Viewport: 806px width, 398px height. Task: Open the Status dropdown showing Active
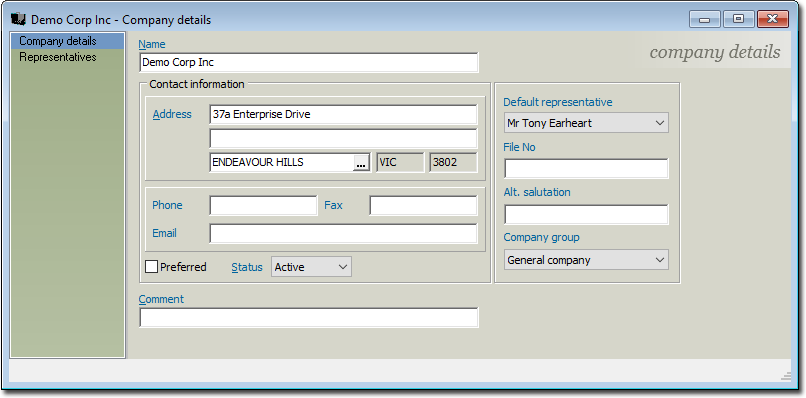pos(312,267)
